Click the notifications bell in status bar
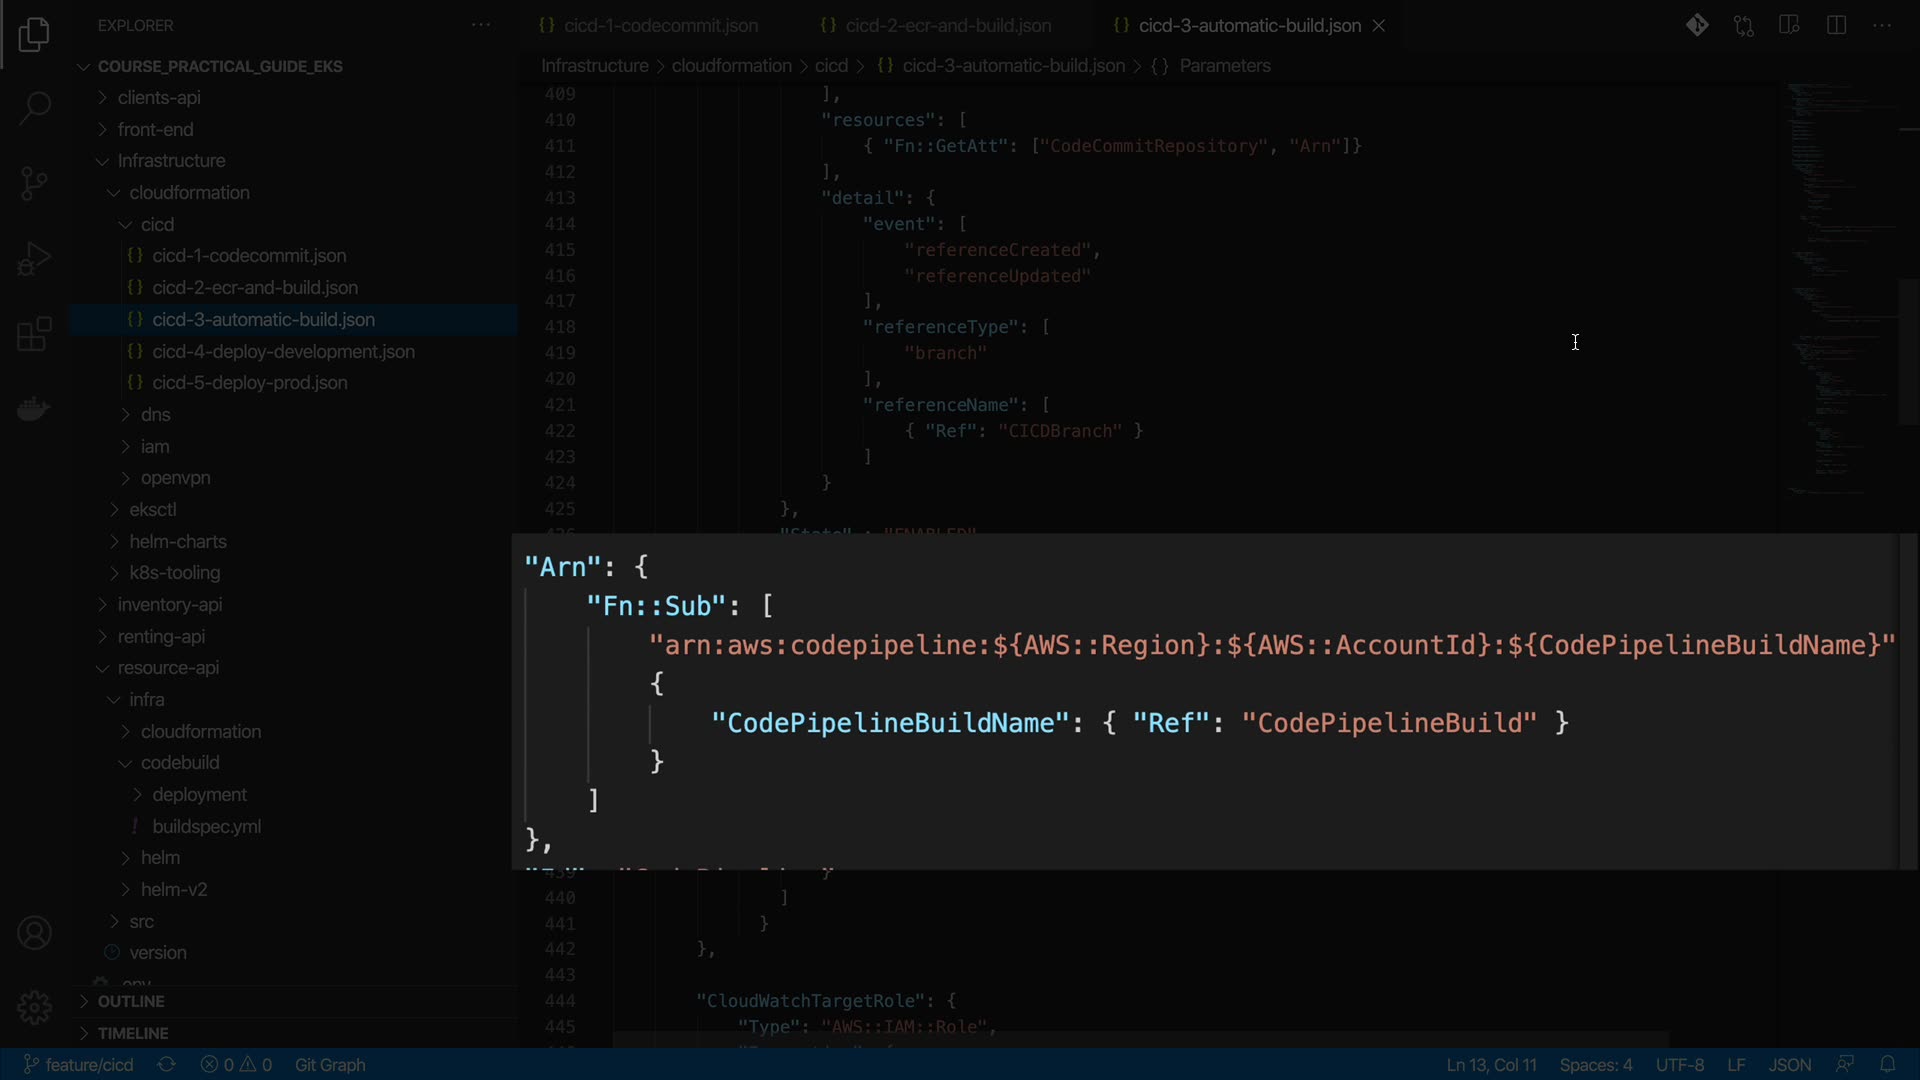The image size is (1920, 1080). pos(1887,1064)
